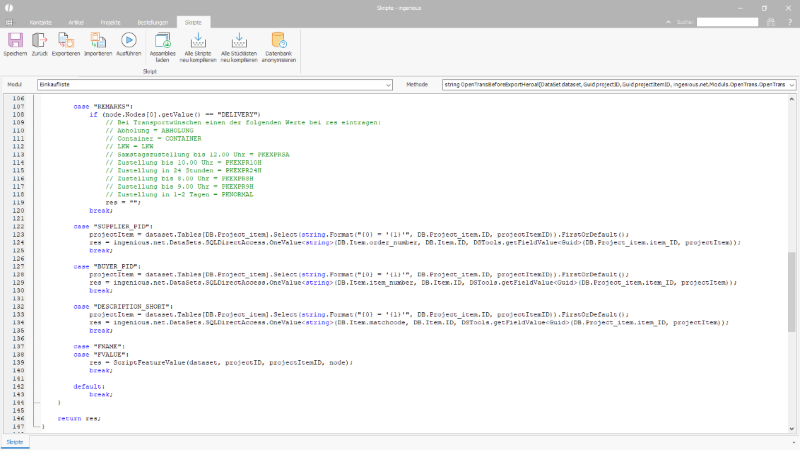Open the Methode dropdown list
Image resolution: width=800 pixels, height=450 pixels.
click(792, 85)
